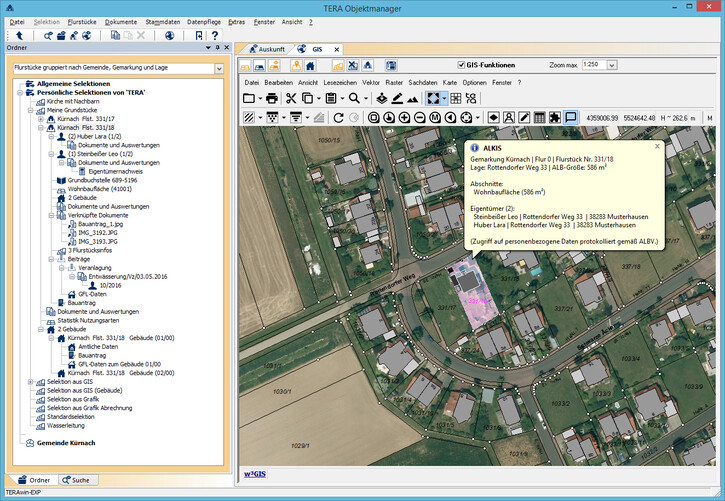Click the magnifier search tool in GIS toolbar
This screenshot has width=725, height=501.
click(x=354, y=98)
